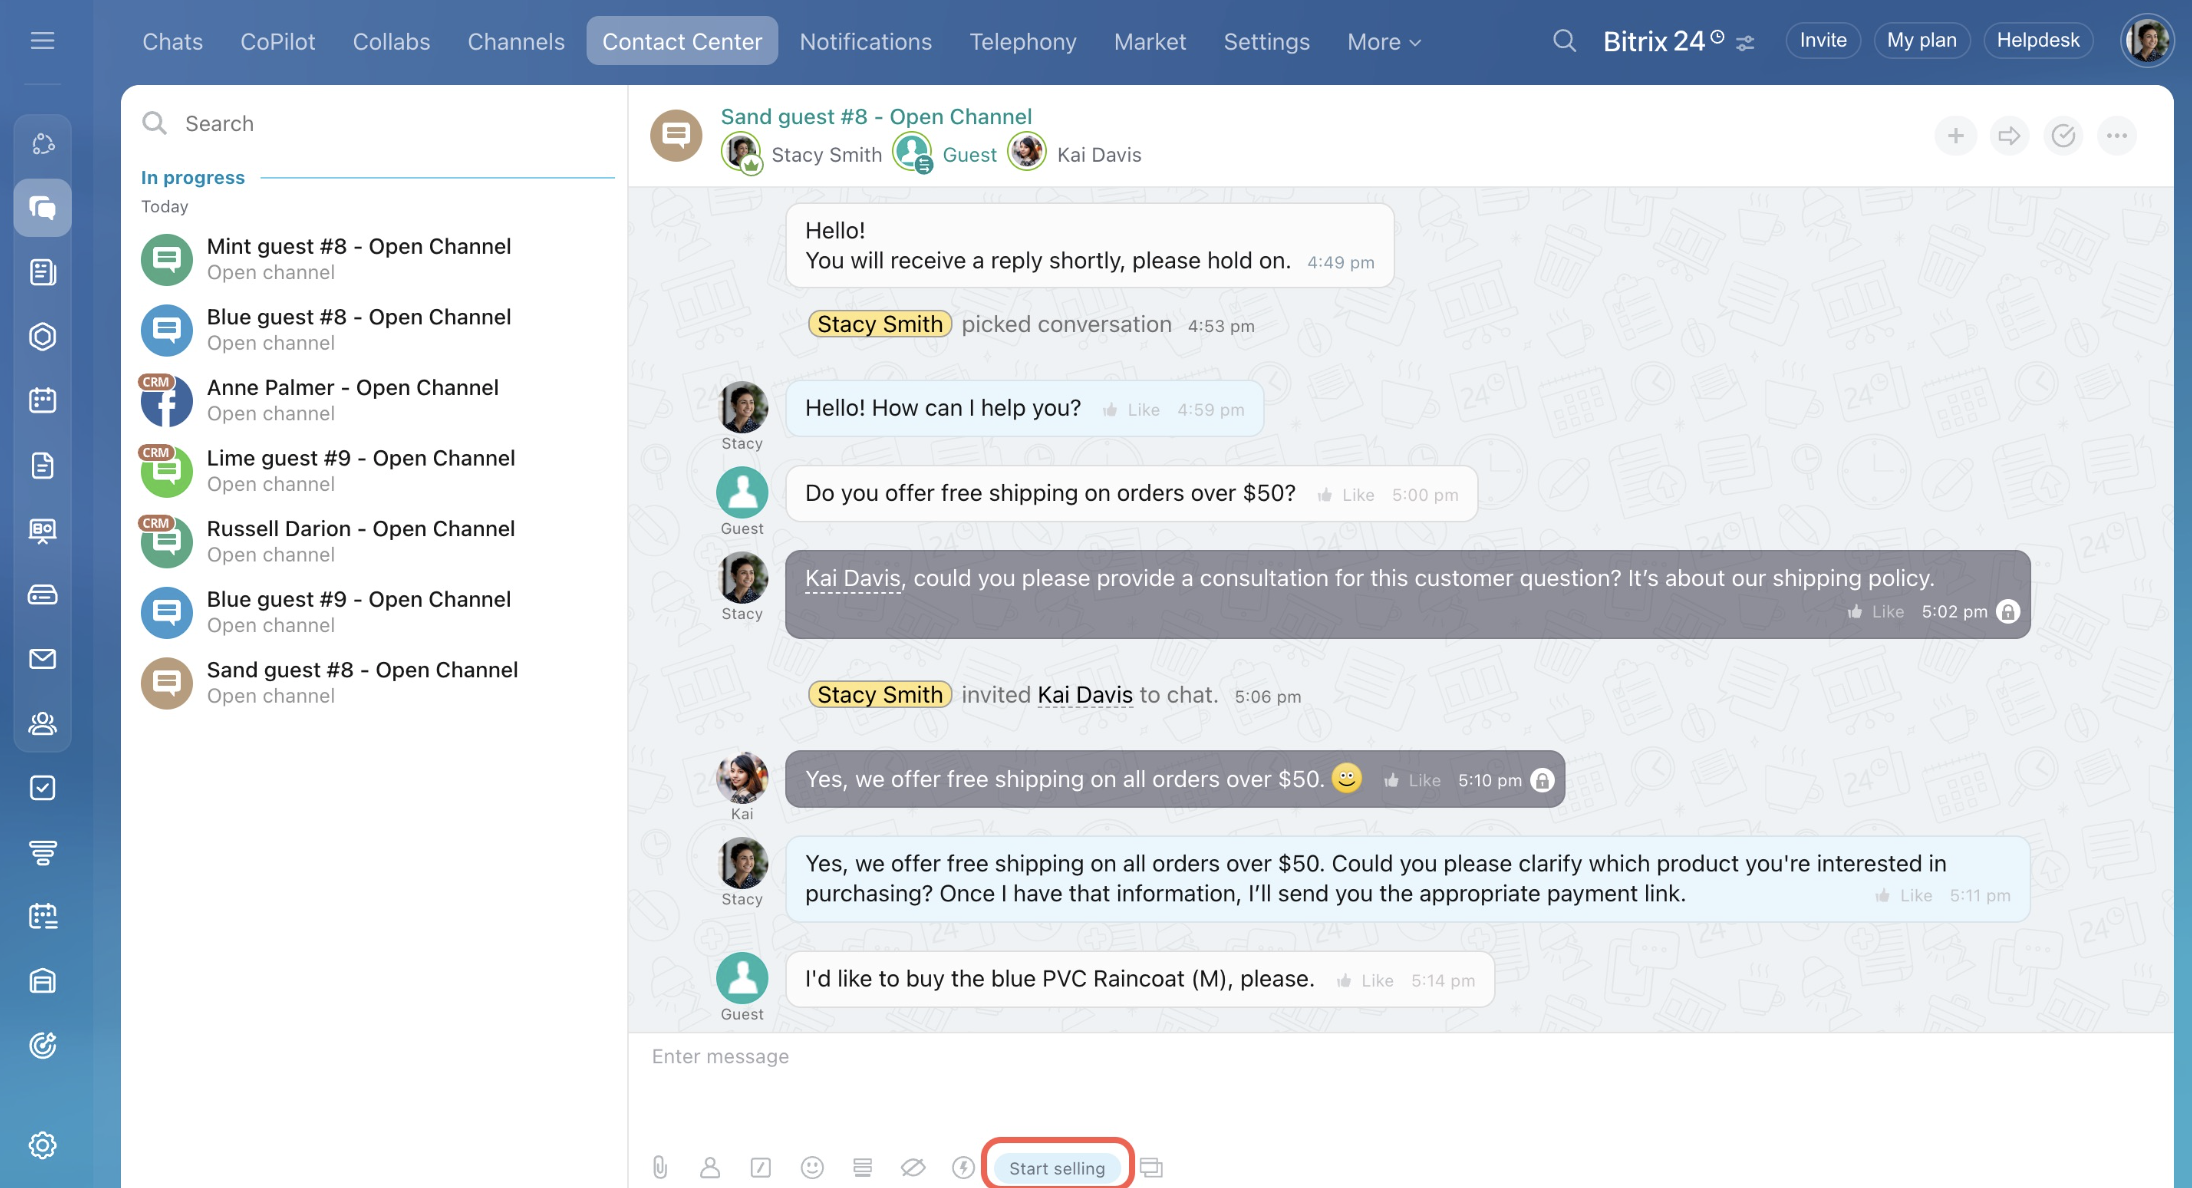Click the paperclip attach file icon

(x=660, y=1167)
